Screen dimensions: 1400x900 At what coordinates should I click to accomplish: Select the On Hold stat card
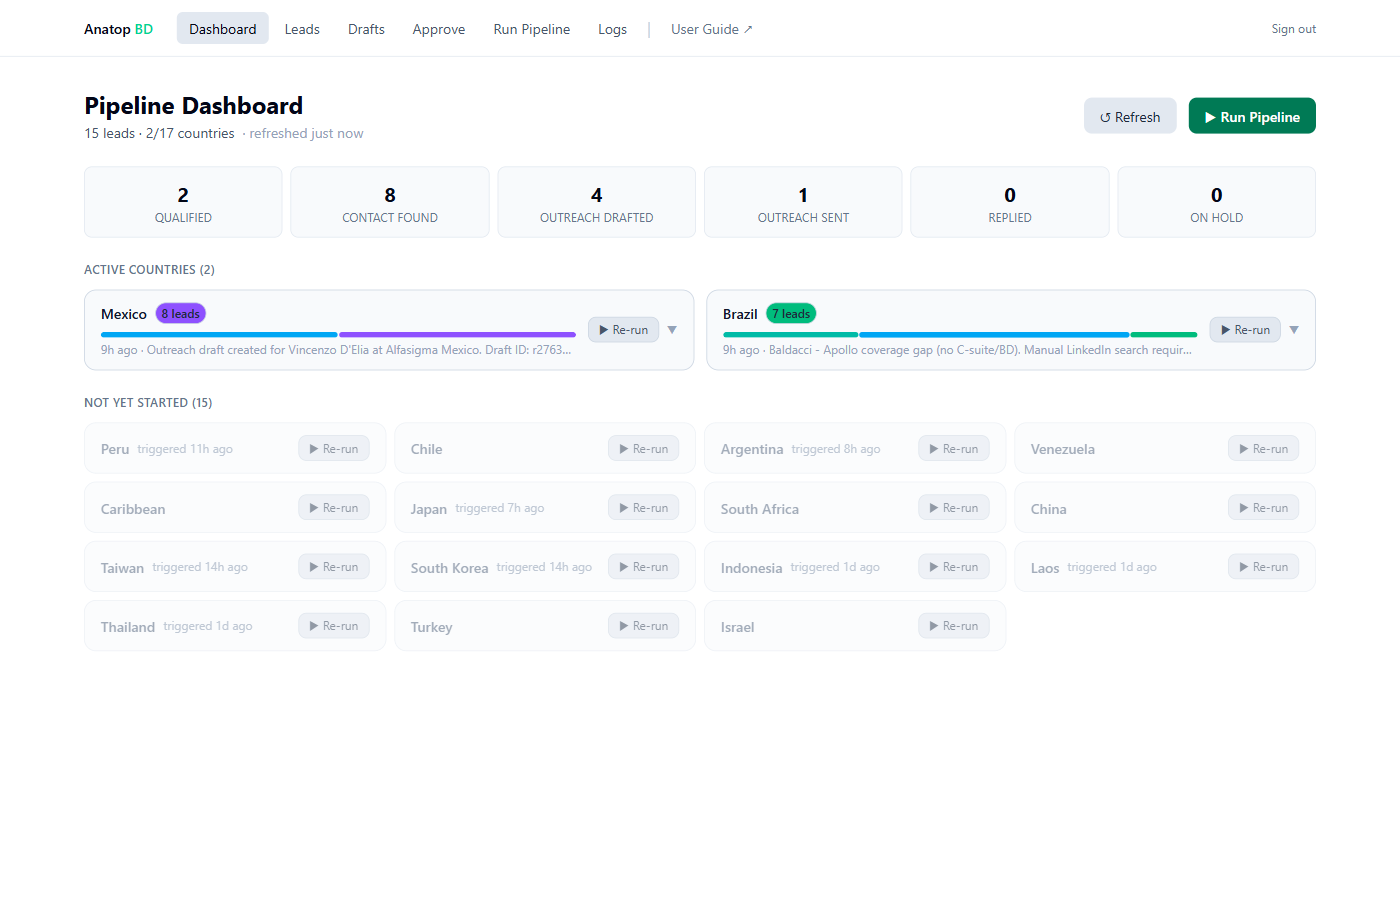point(1217,202)
